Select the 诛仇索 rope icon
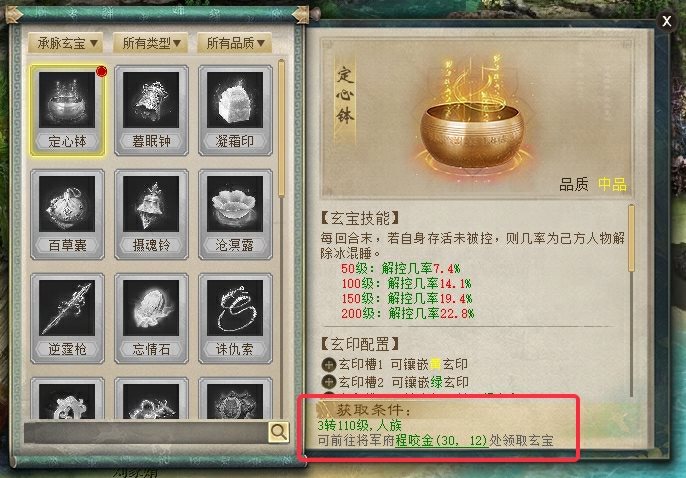 [235, 318]
